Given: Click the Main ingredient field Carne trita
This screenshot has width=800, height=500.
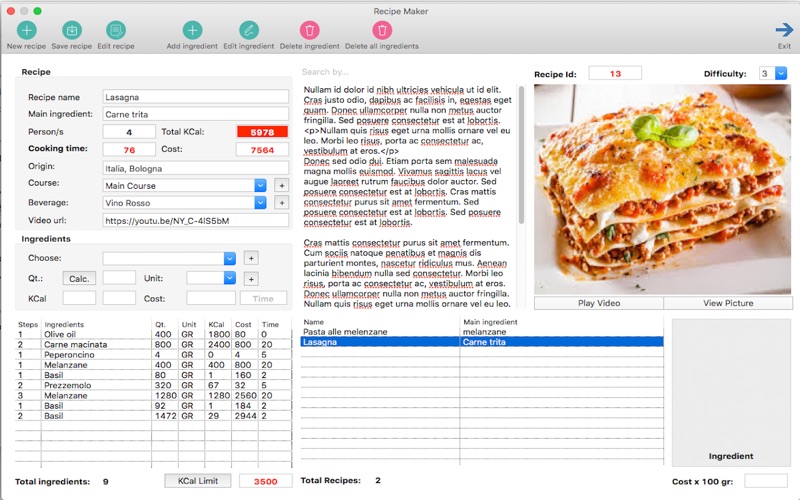Looking at the screenshot, I should (195, 114).
